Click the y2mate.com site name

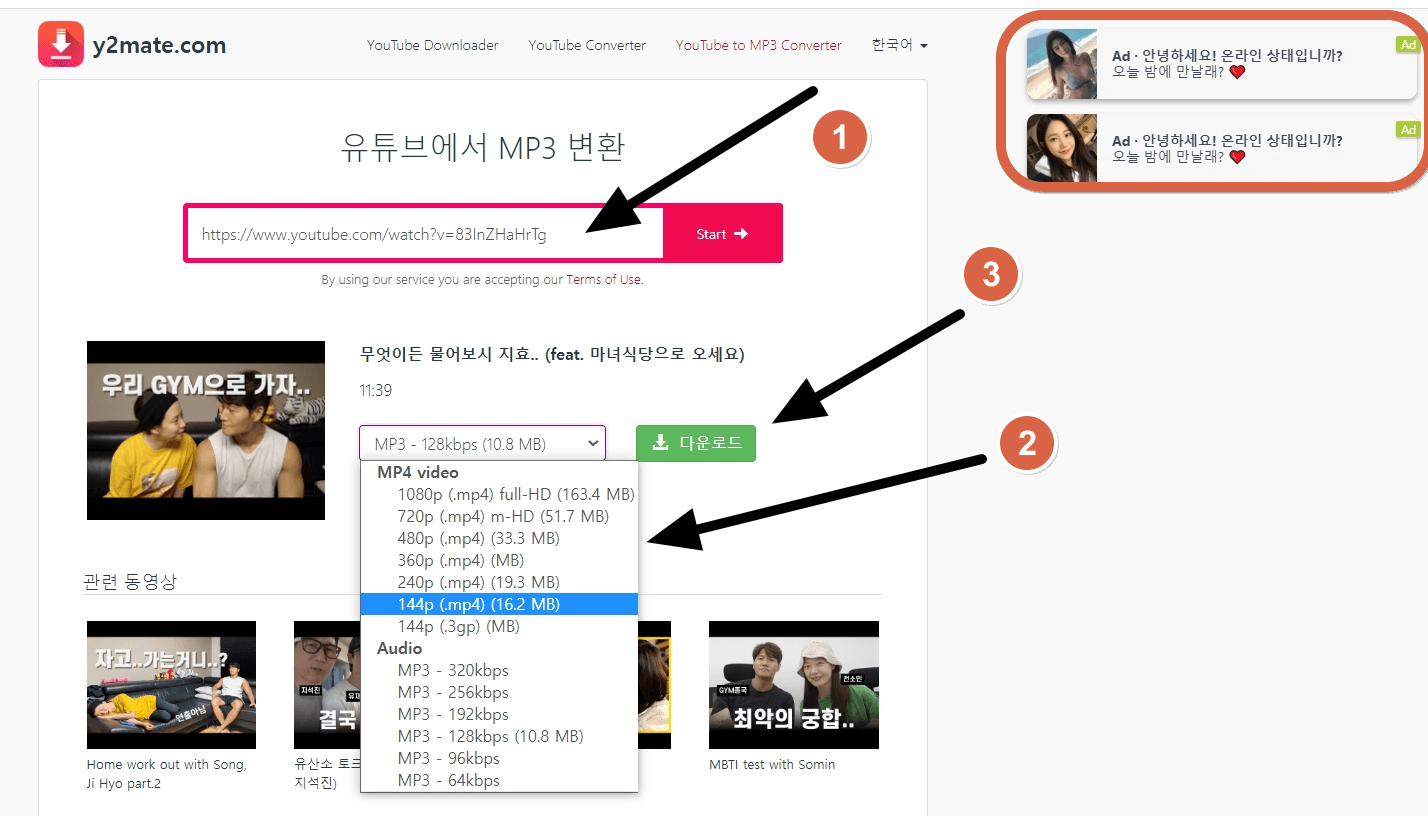(x=160, y=45)
